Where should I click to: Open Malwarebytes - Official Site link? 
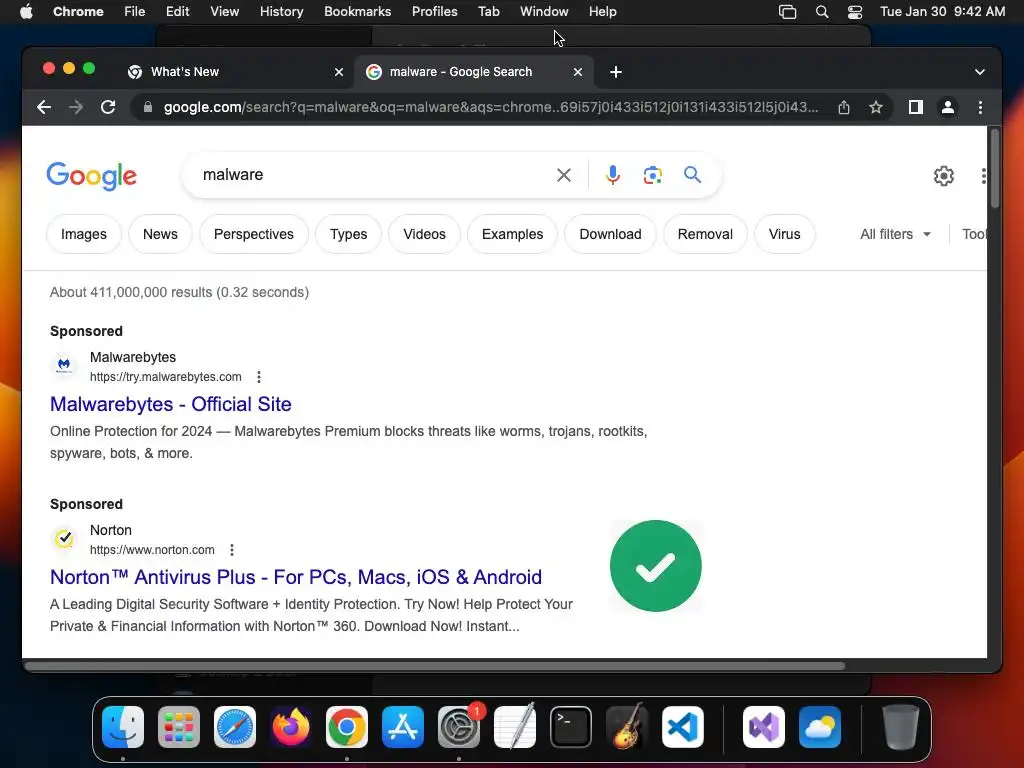click(170, 404)
